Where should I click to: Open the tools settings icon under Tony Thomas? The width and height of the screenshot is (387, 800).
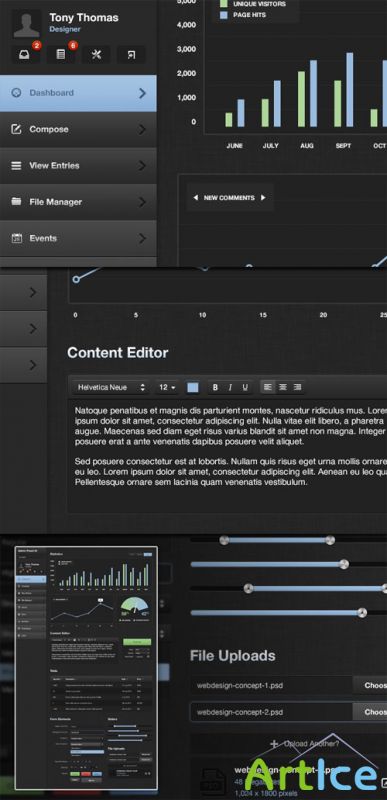tap(96, 55)
